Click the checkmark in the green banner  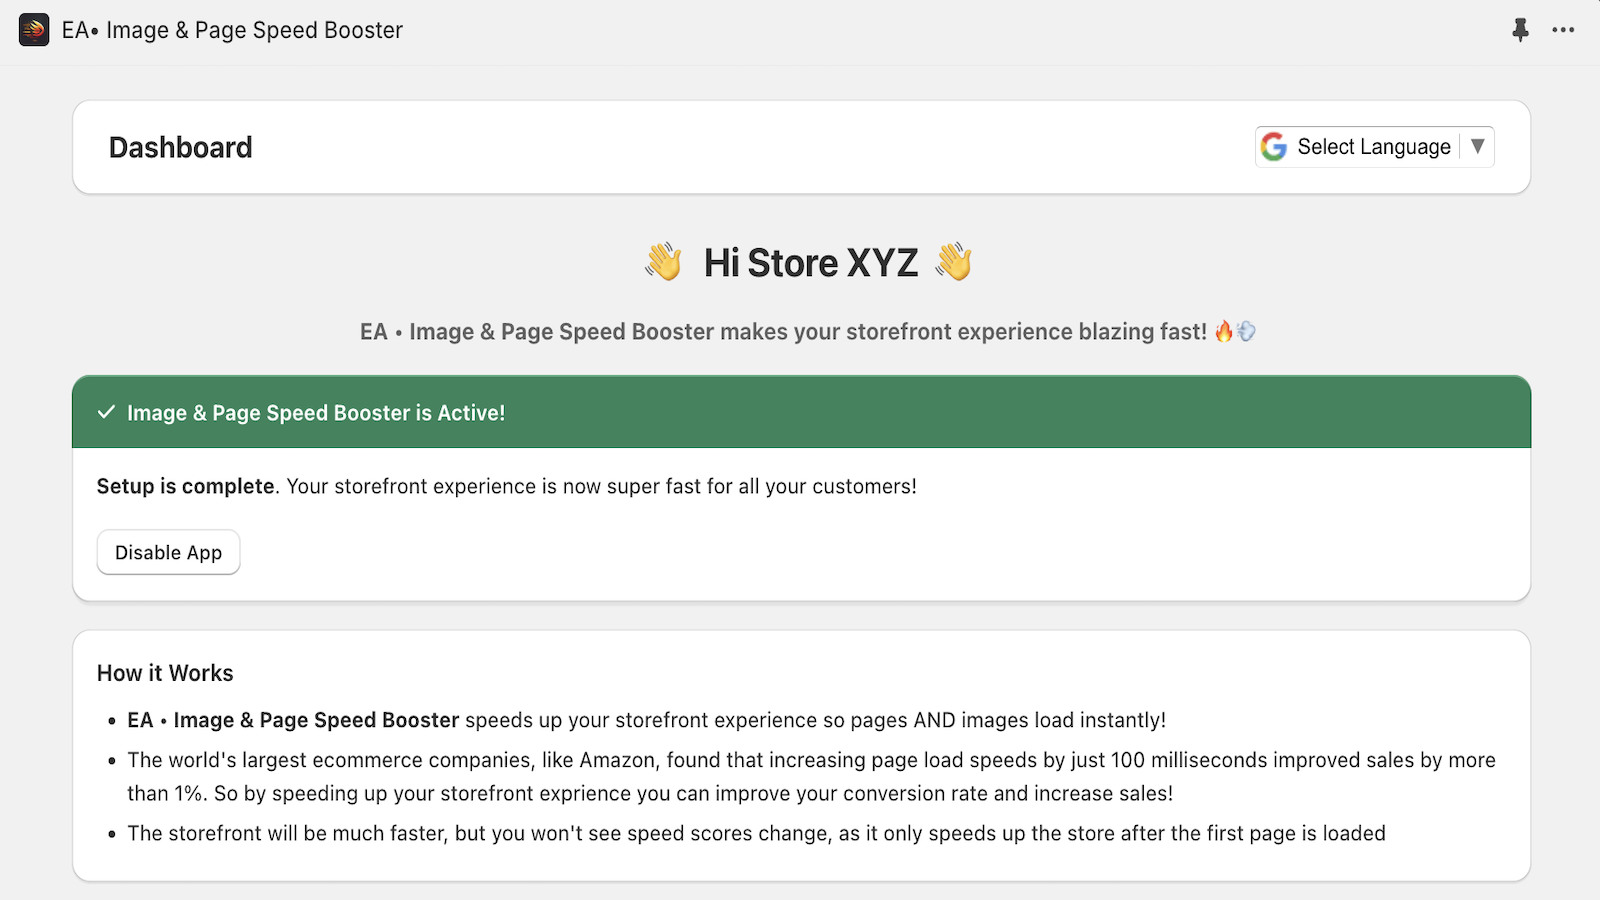pos(106,412)
